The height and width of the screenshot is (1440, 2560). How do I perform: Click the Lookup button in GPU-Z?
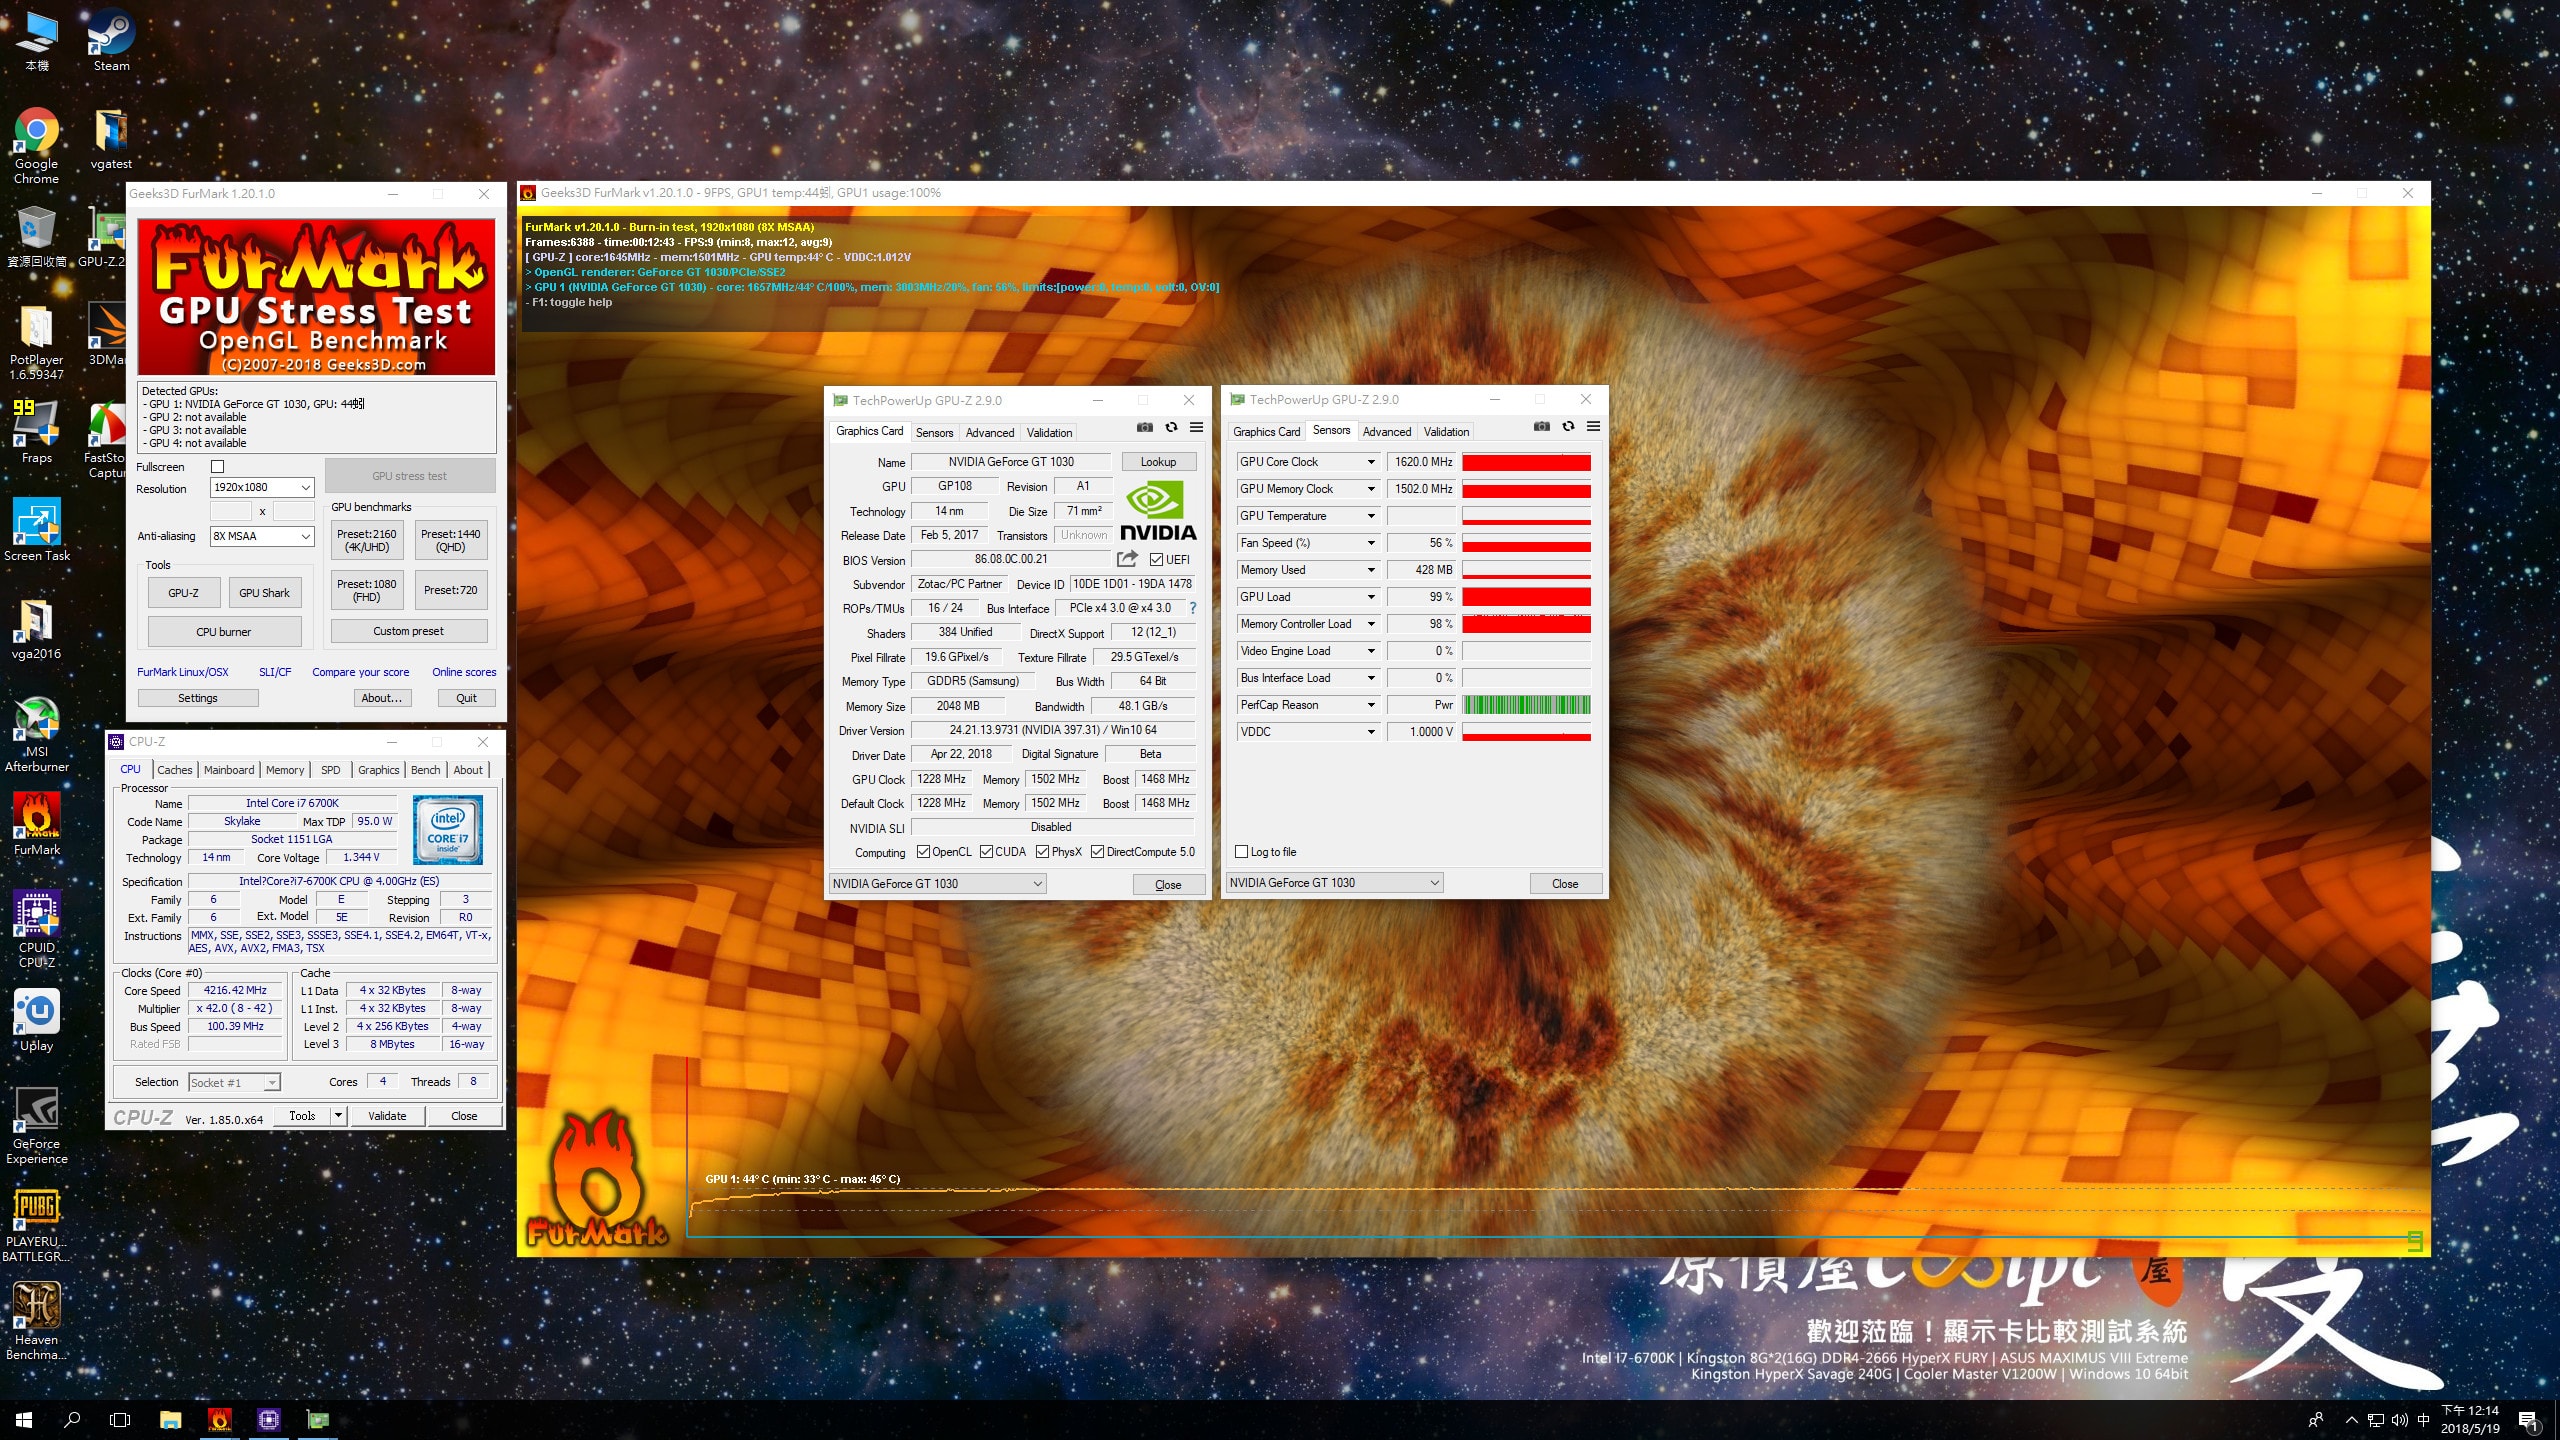coord(1158,462)
